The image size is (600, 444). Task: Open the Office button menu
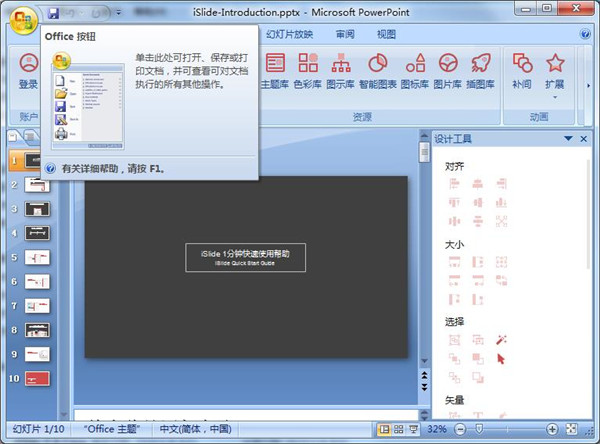click(x=24, y=19)
